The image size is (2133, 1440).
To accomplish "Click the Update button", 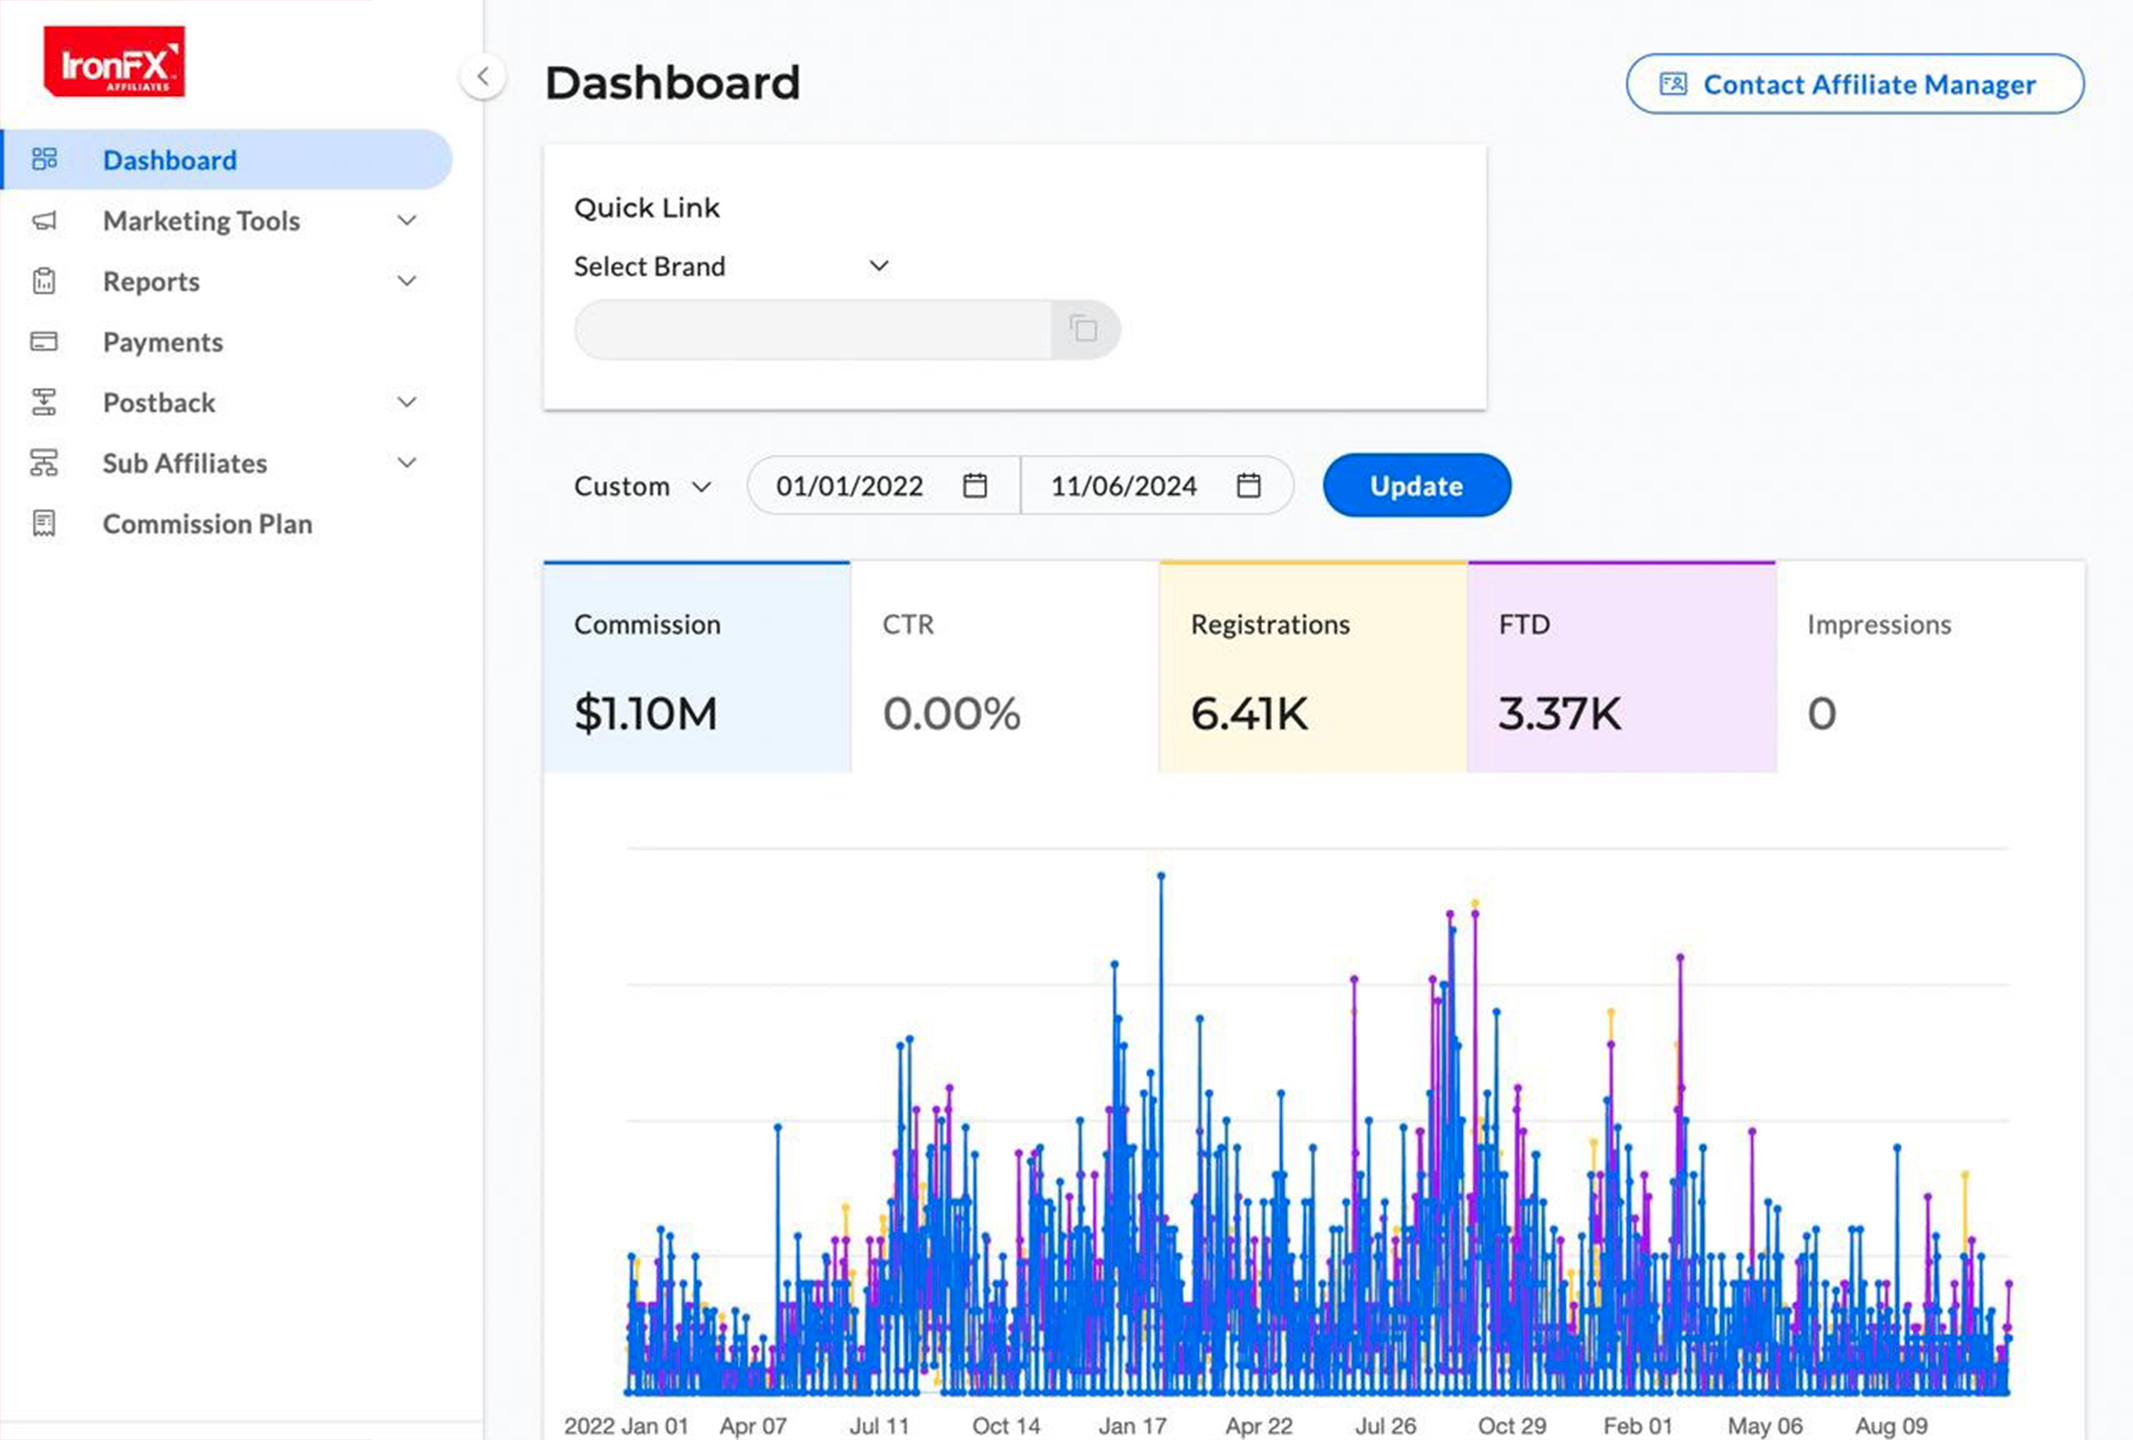I will point(1416,486).
